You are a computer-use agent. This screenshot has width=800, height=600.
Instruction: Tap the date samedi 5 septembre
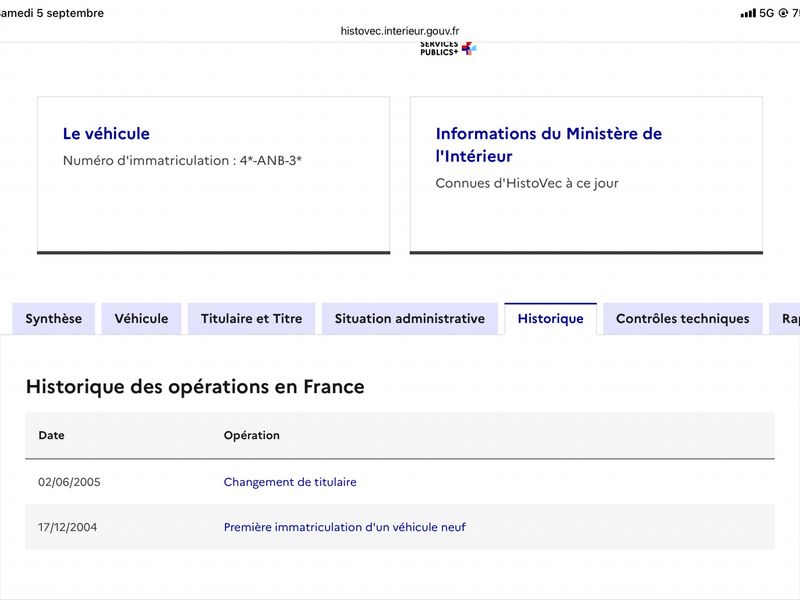pos(52,13)
